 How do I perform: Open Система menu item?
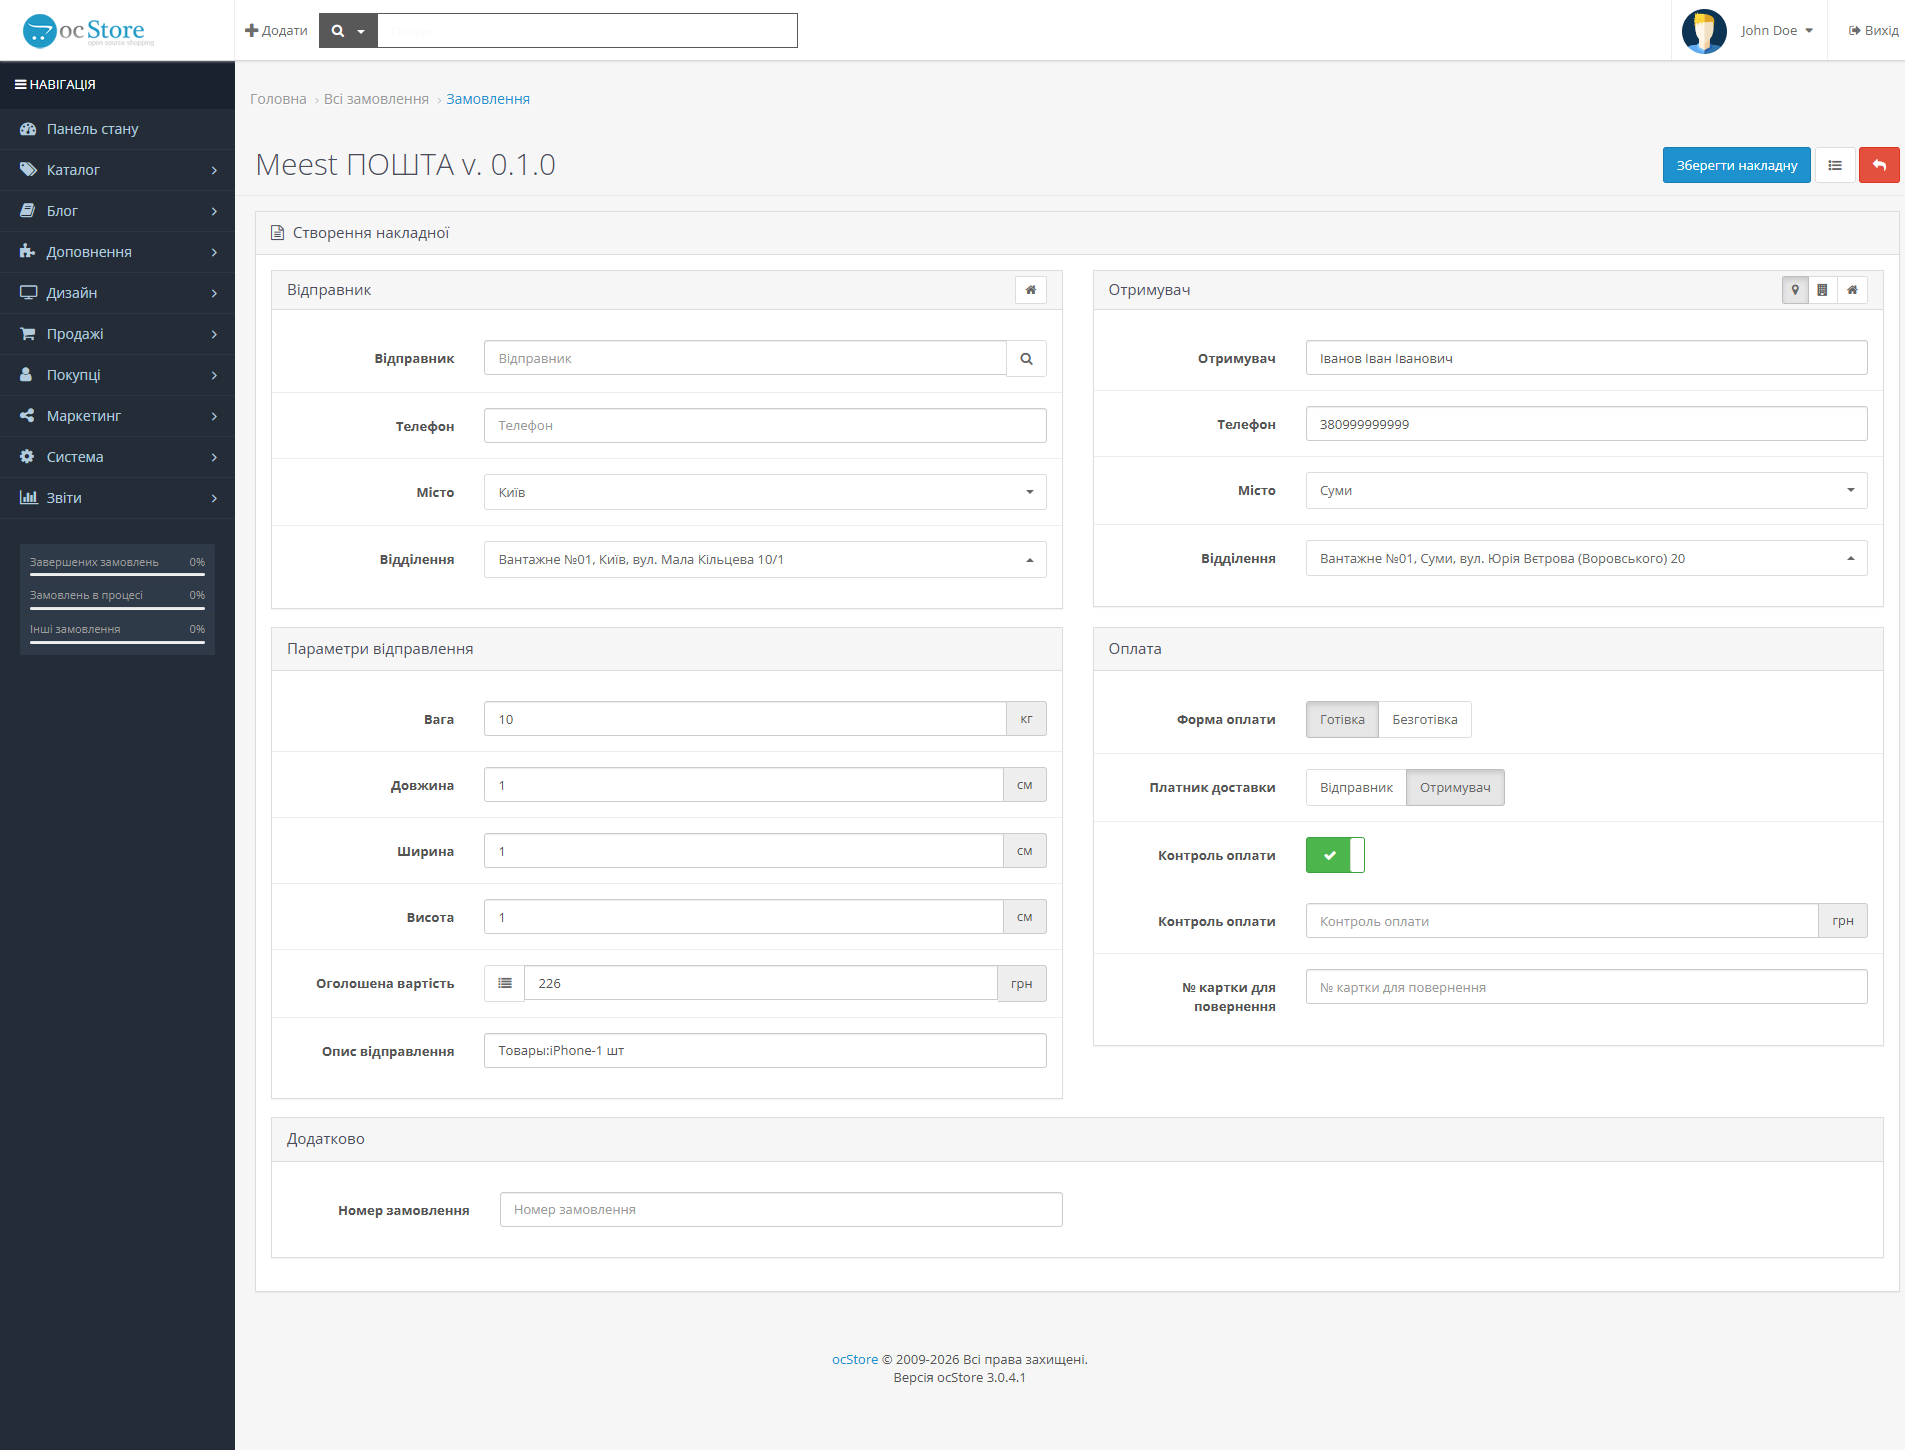(x=117, y=457)
